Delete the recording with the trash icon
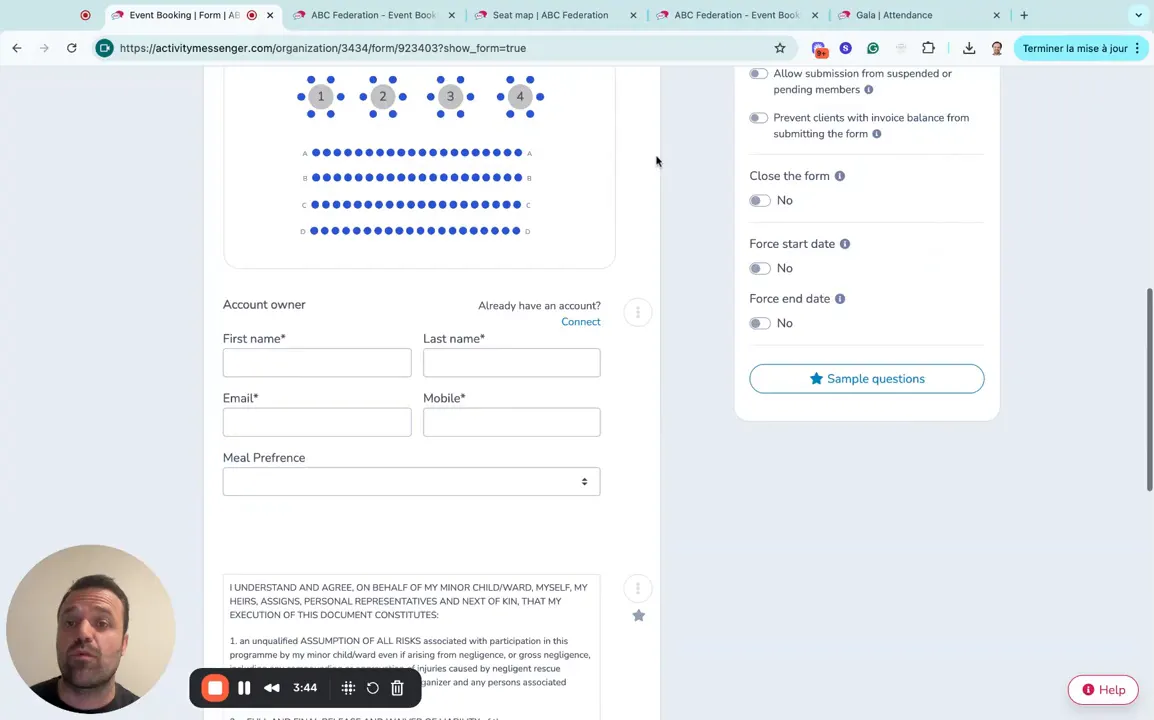Viewport: 1154px width, 720px height. pyautogui.click(x=397, y=687)
